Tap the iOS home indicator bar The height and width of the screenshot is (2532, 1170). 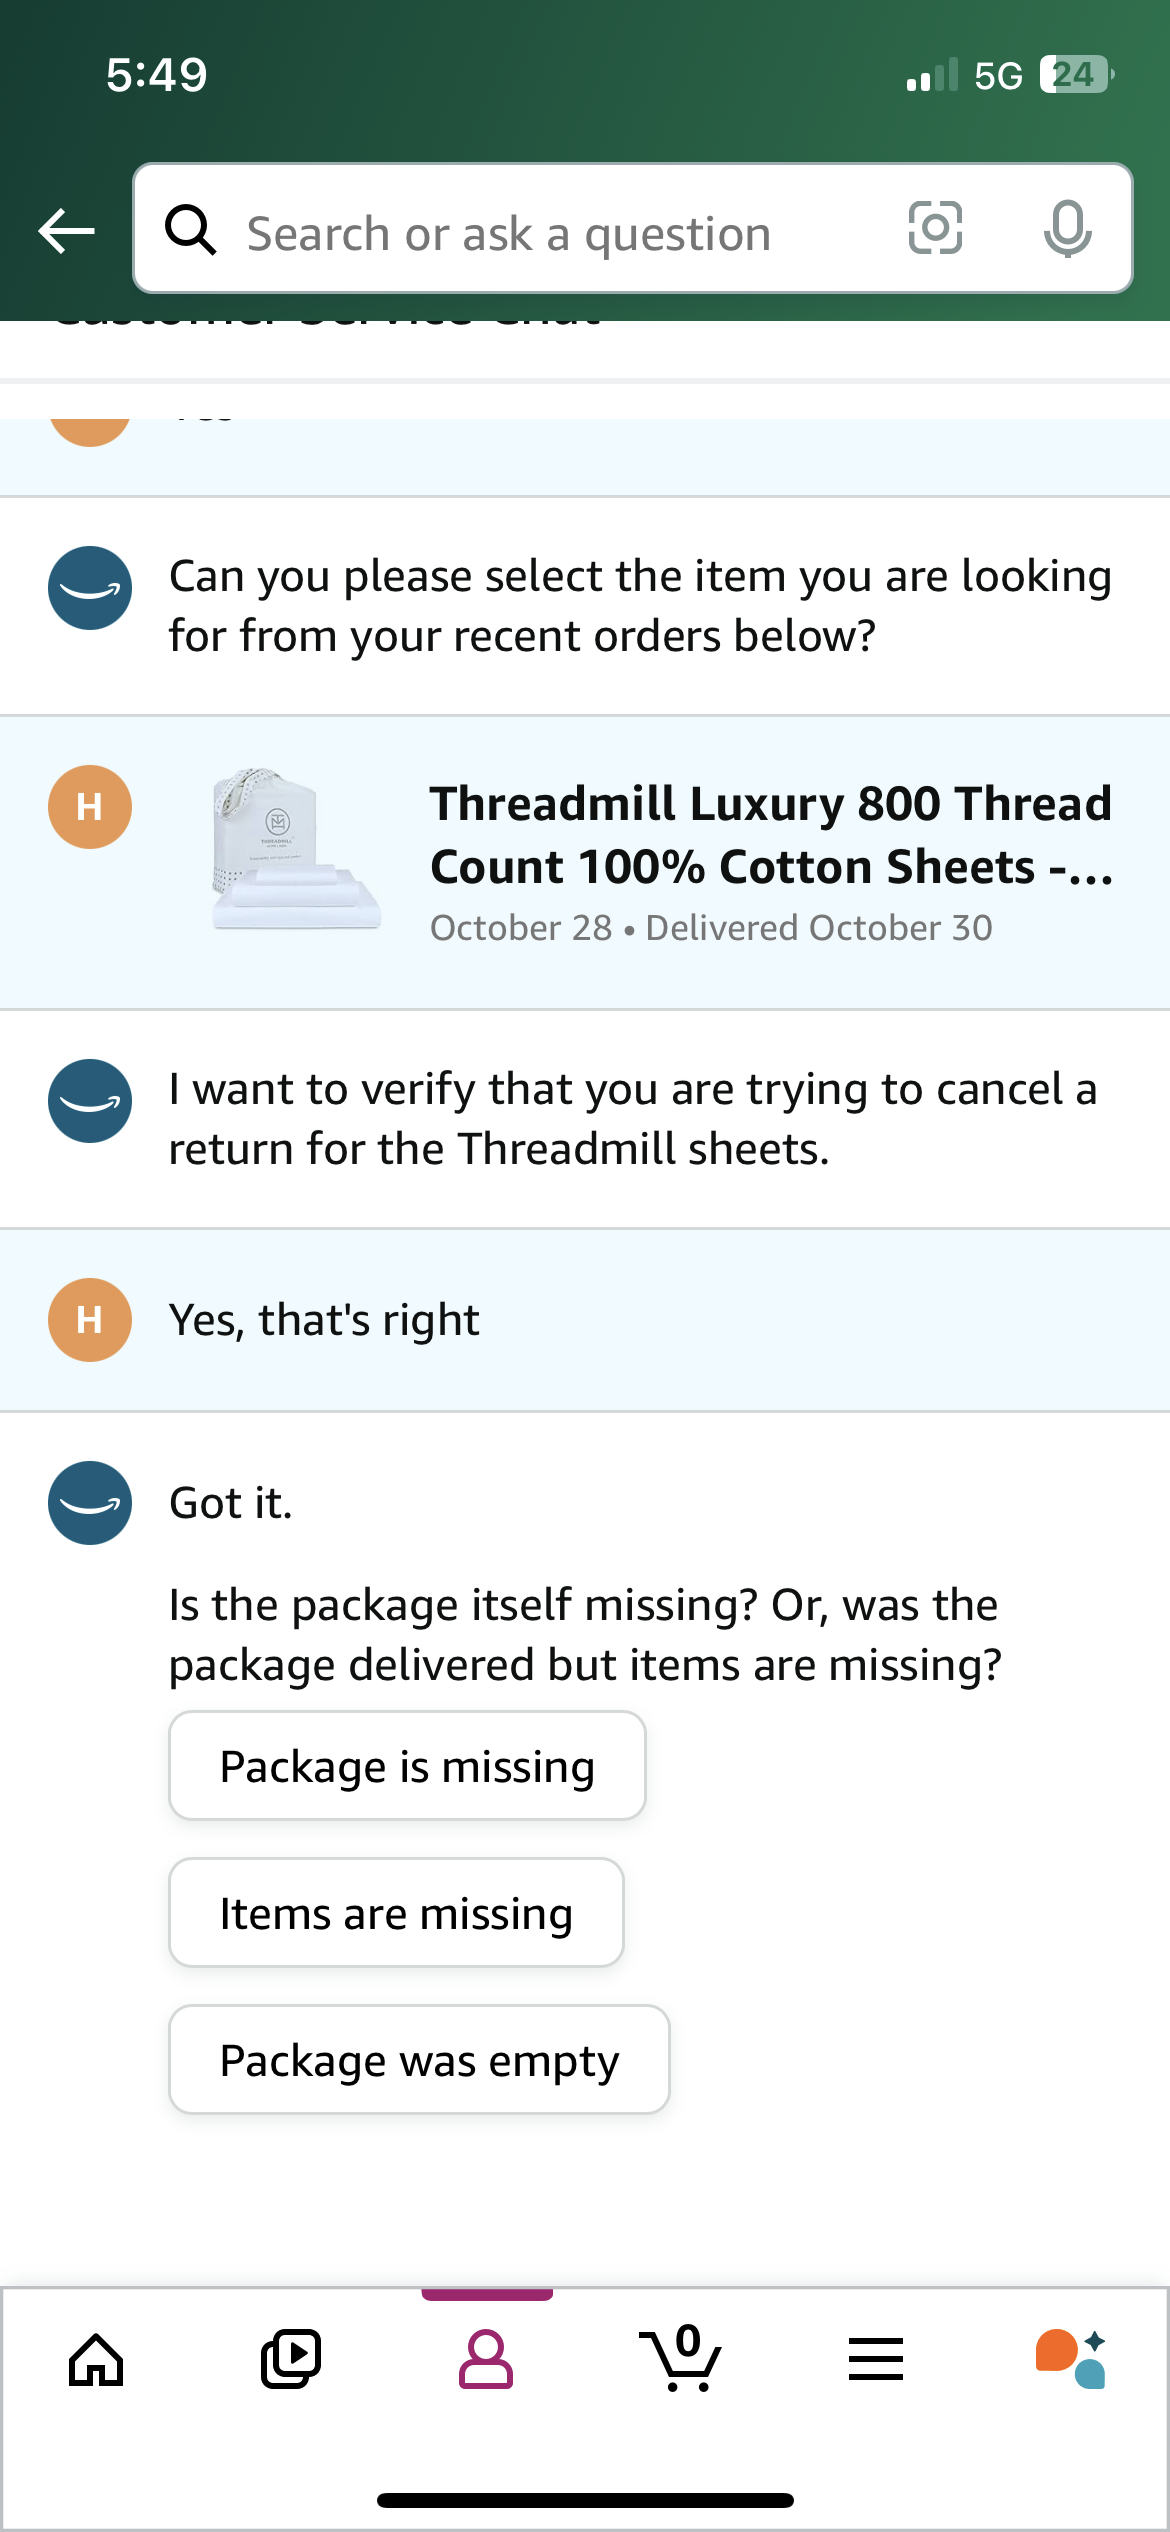pos(585,2500)
